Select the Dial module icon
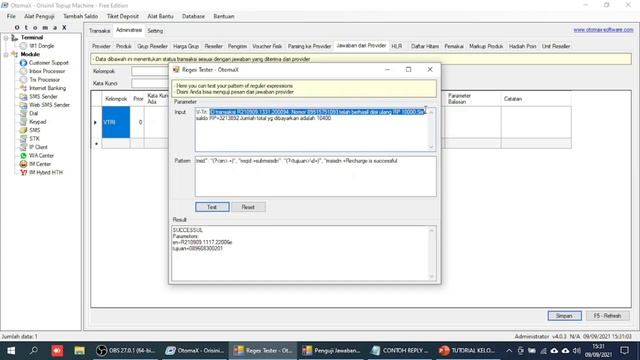Viewport: 640px width, 360px height. point(23,113)
